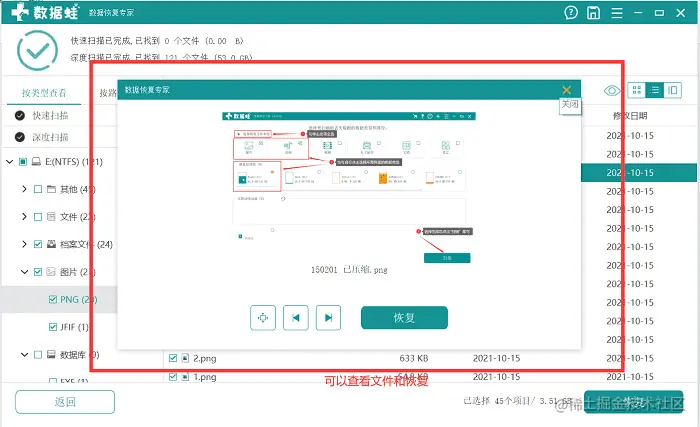Click the 文件 category icon
This screenshot has height=427, width=700.
tap(51, 217)
